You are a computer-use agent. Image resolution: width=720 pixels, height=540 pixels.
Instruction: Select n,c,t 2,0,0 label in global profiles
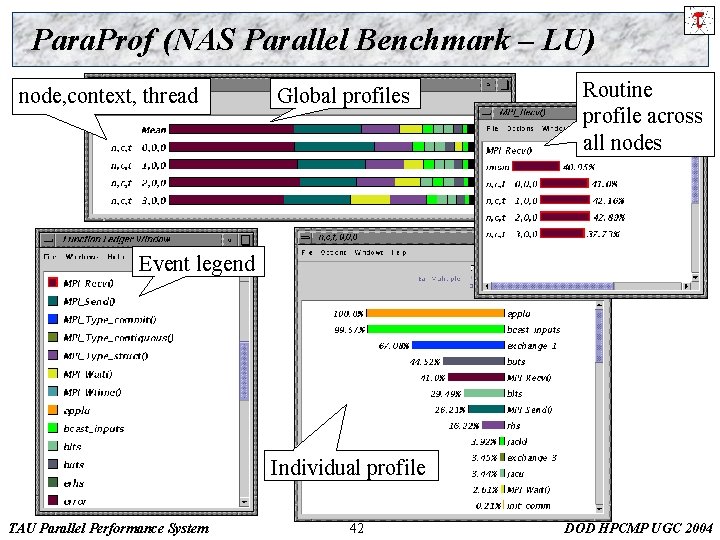tap(138, 183)
